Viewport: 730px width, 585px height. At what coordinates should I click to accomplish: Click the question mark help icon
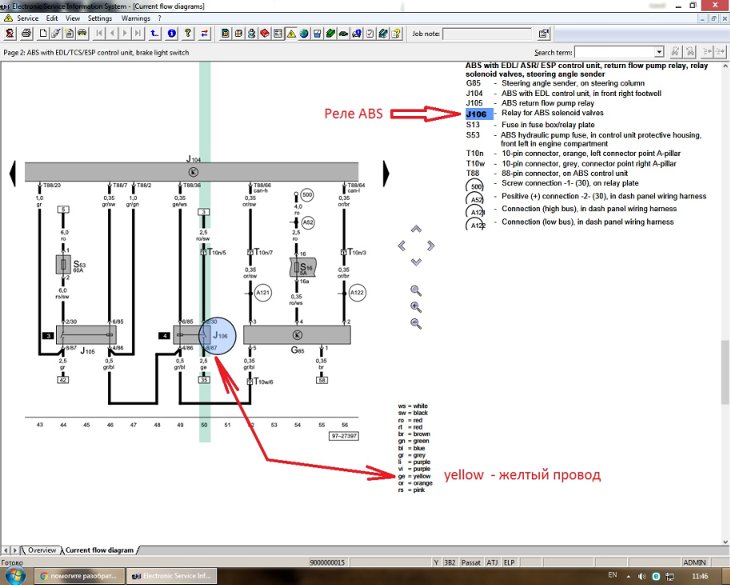[x=188, y=34]
